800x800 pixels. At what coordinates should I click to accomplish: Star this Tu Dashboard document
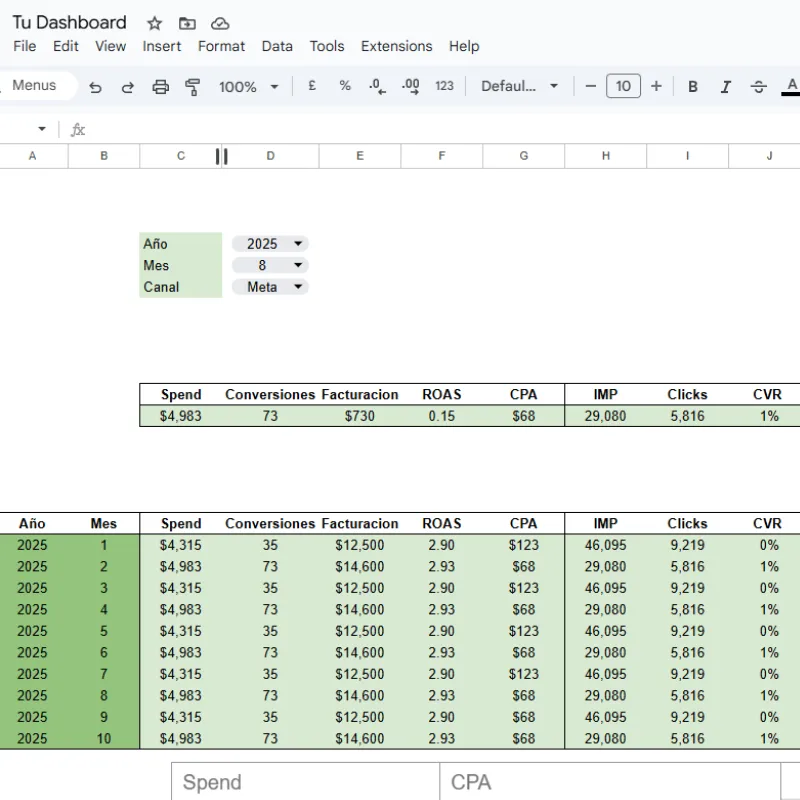(154, 23)
